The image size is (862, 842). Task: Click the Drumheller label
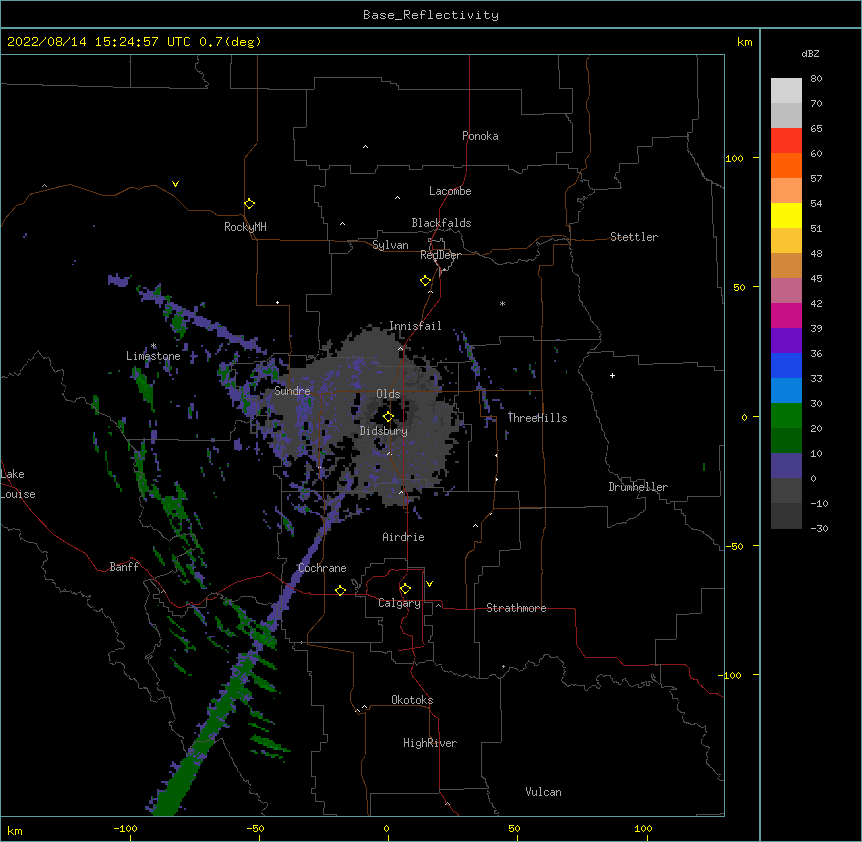tap(638, 487)
